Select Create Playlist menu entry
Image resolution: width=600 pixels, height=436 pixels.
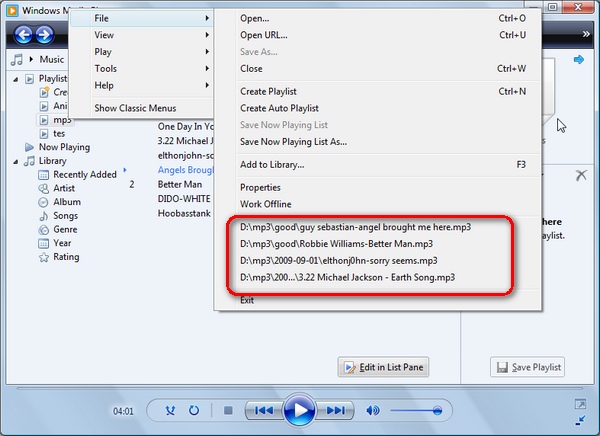tap(378, 91)
